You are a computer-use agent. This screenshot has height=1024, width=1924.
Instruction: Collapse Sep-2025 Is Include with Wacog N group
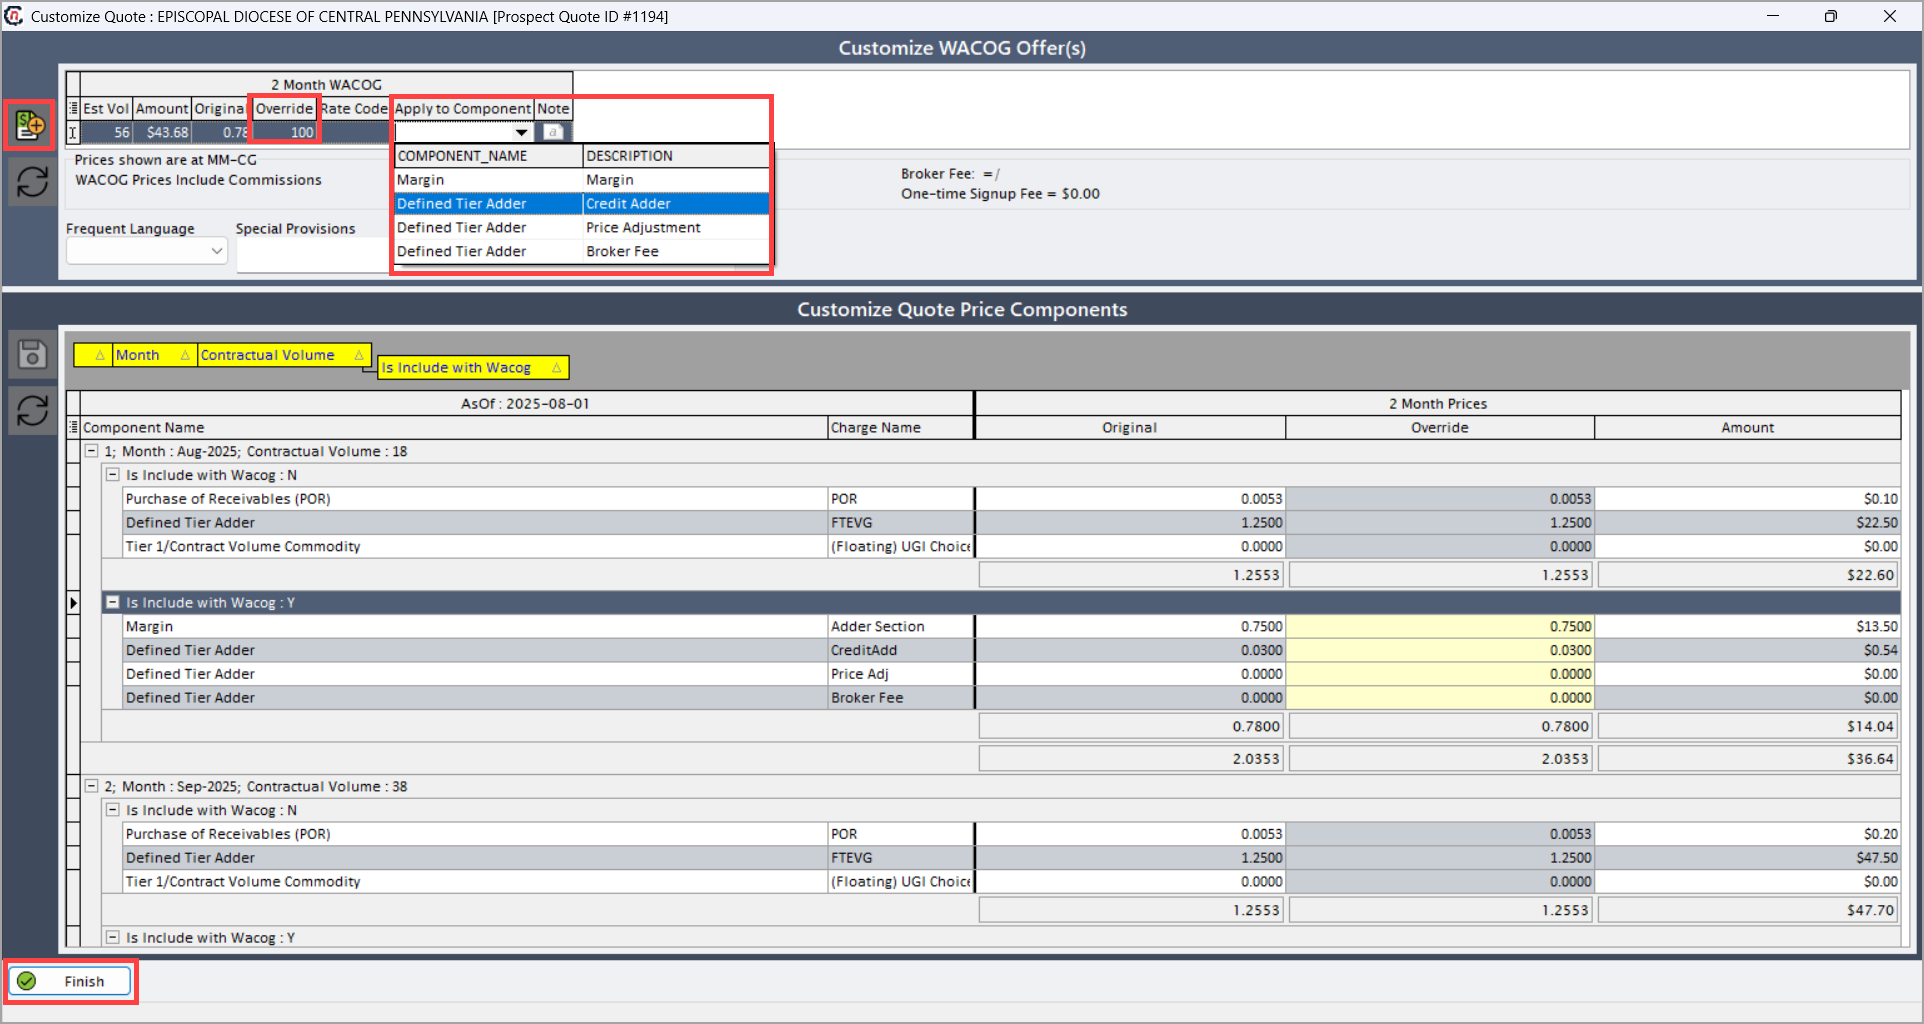tap(113, 810)
